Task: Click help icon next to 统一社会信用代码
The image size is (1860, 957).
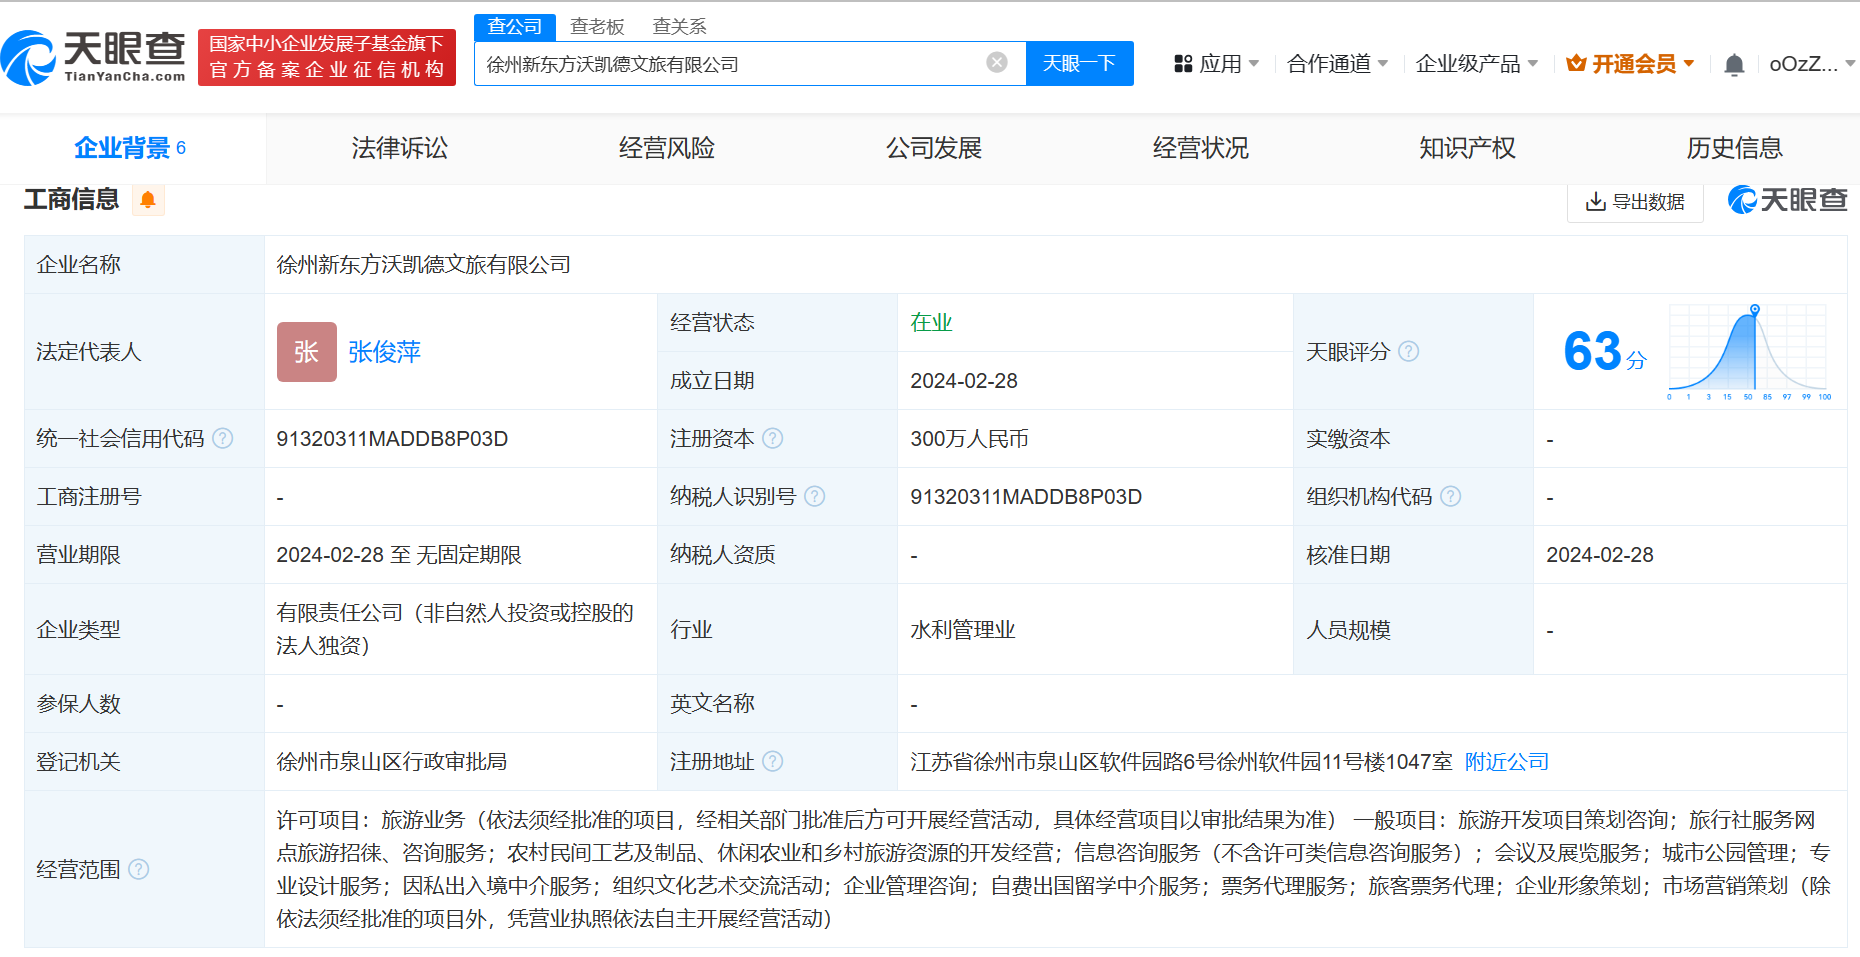Action: tap(223, 439)
